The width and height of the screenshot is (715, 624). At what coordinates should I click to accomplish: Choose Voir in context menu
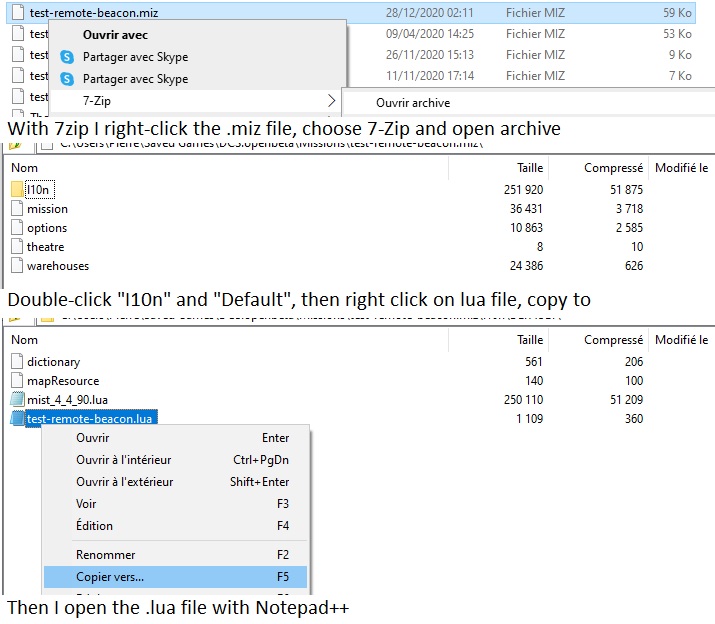click(176, 504)
